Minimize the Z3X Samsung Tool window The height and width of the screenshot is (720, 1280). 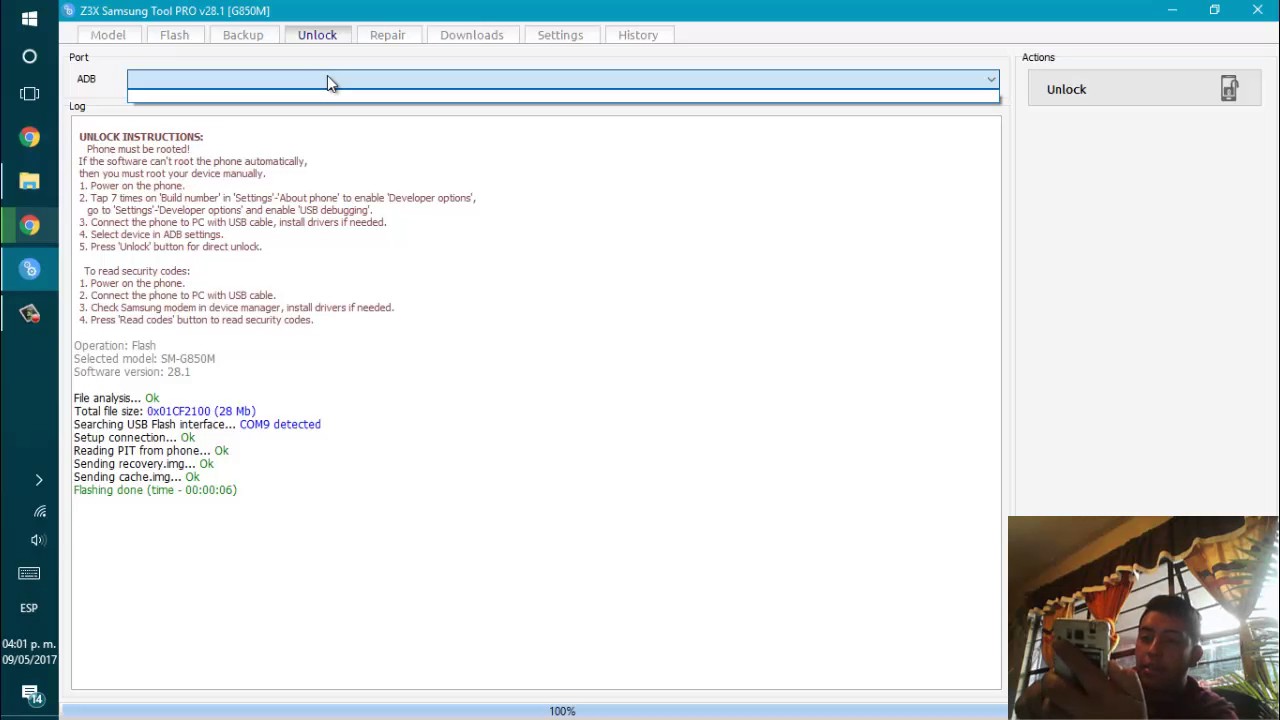coord(1171,10)
